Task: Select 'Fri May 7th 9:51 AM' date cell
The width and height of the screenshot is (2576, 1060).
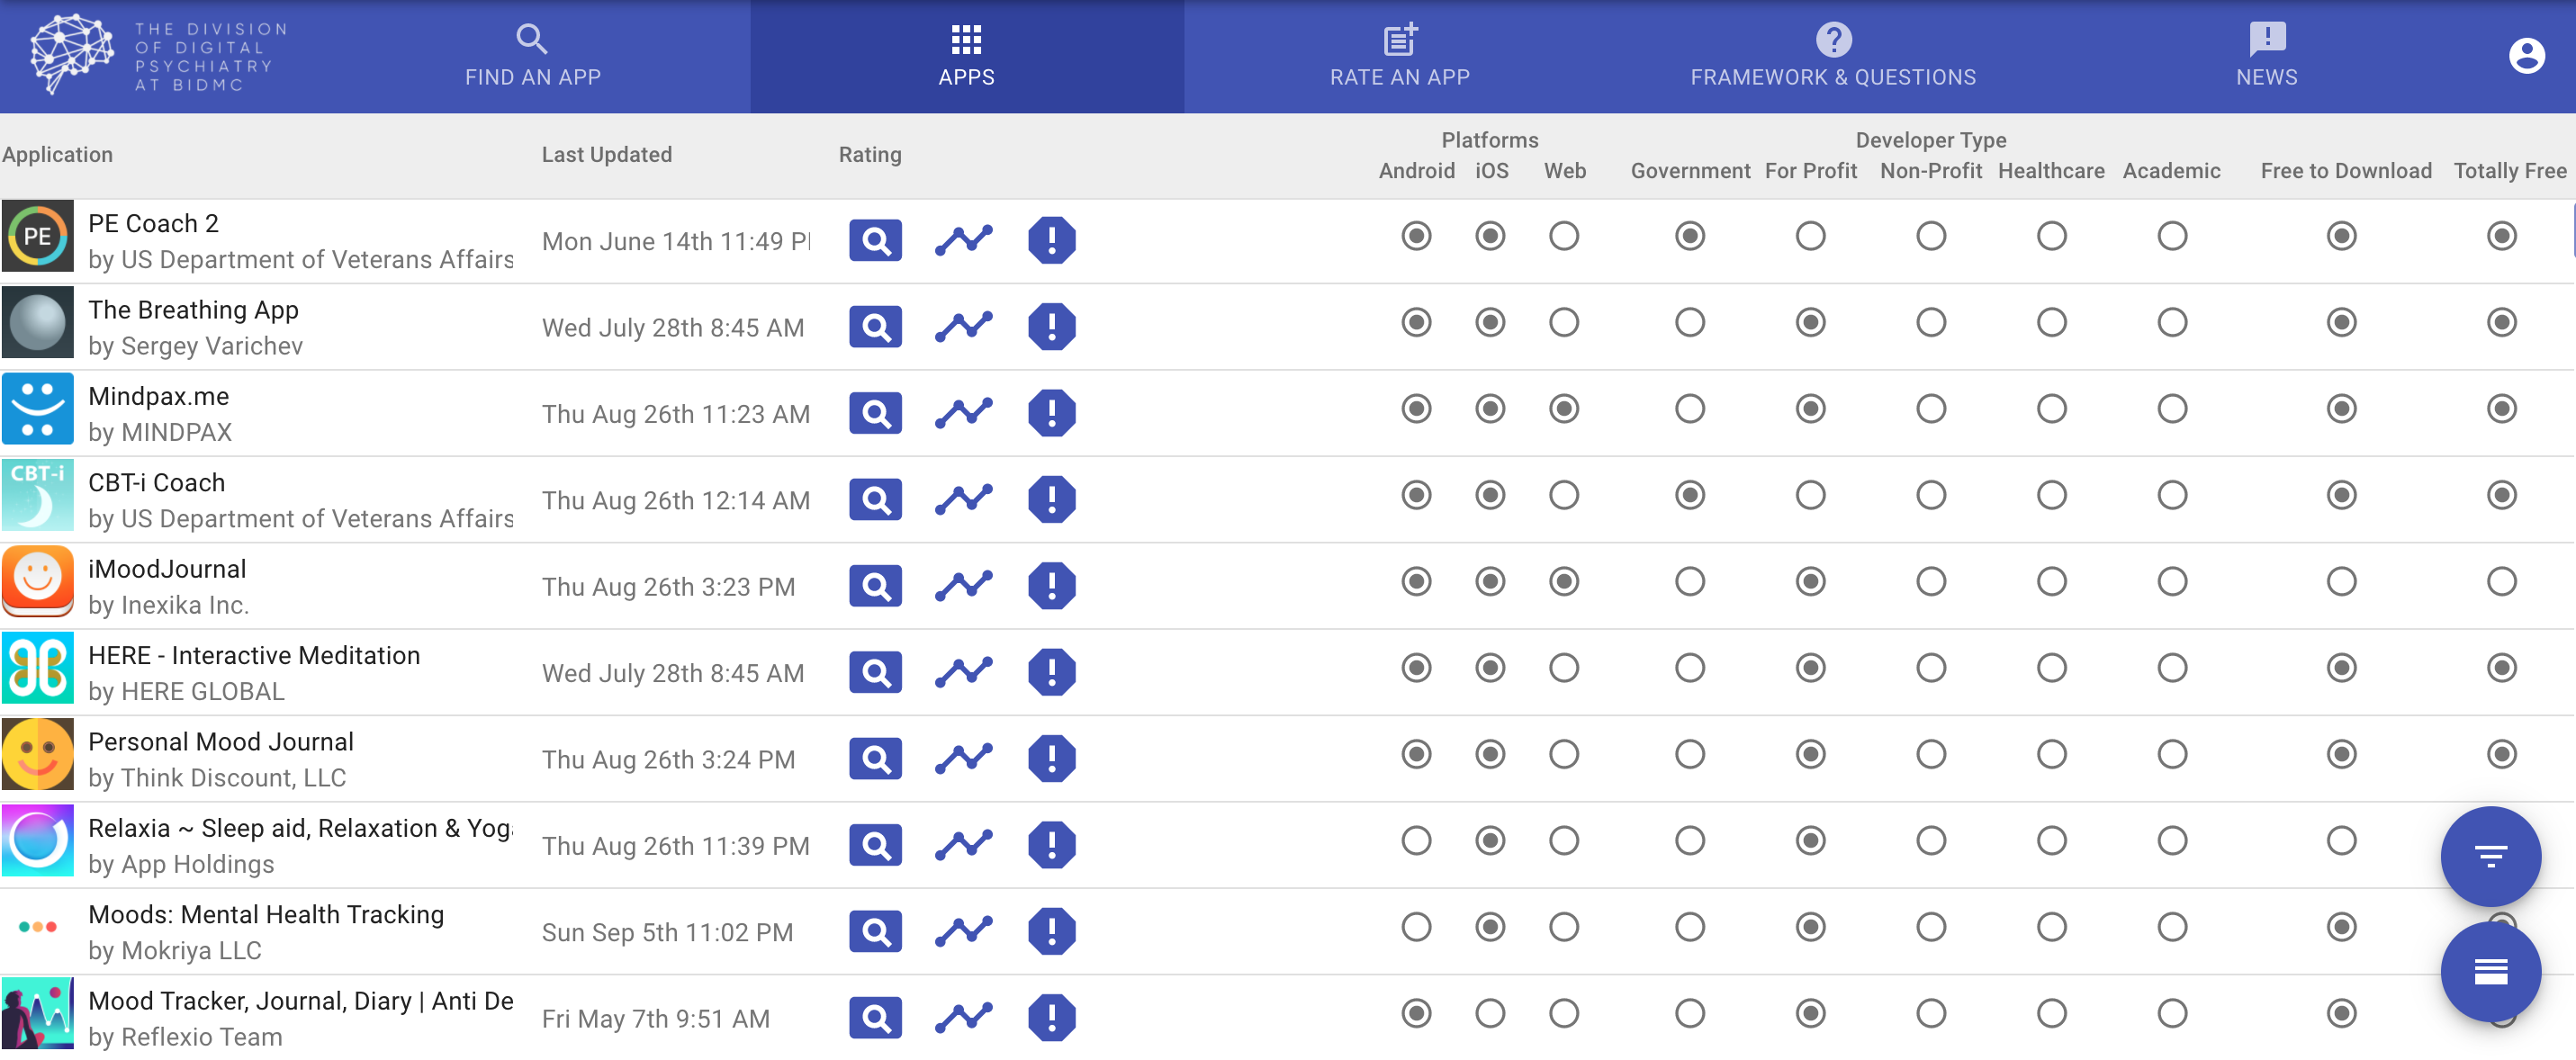Action: (x=655, y=1020)
